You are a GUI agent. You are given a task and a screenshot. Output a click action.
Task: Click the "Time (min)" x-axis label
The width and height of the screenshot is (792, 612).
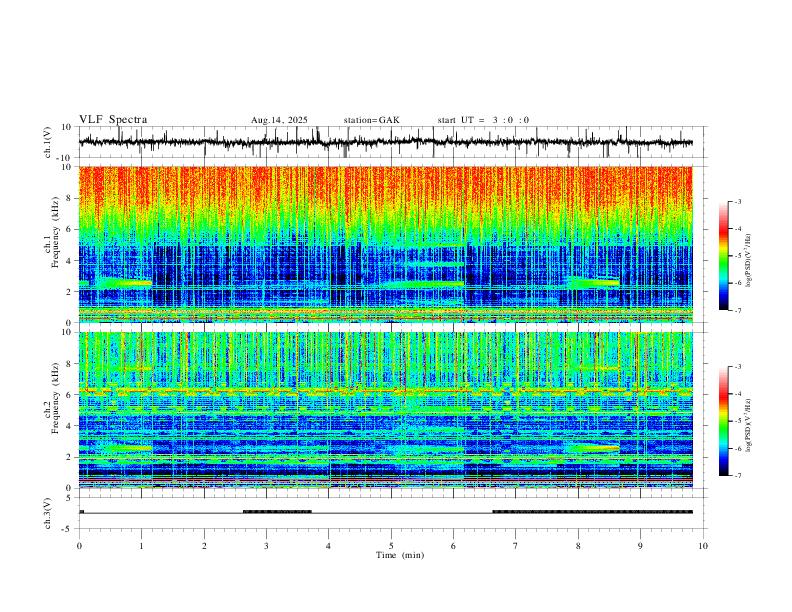click(x=400, y=555)
